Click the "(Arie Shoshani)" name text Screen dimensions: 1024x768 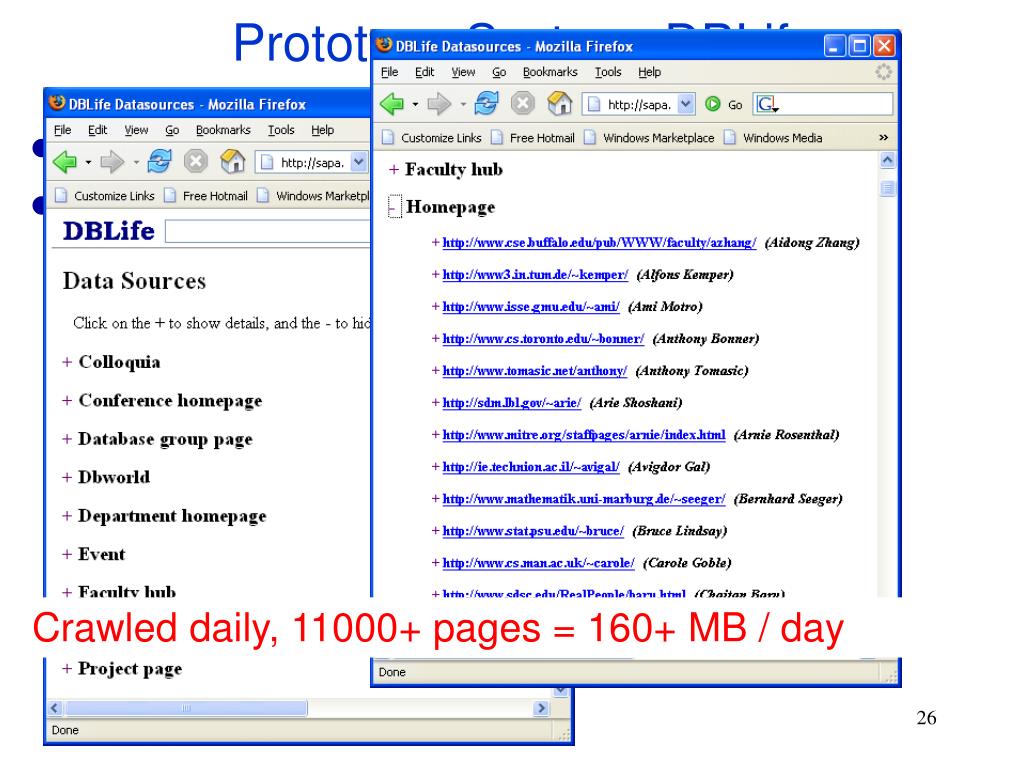pos(635,402)
